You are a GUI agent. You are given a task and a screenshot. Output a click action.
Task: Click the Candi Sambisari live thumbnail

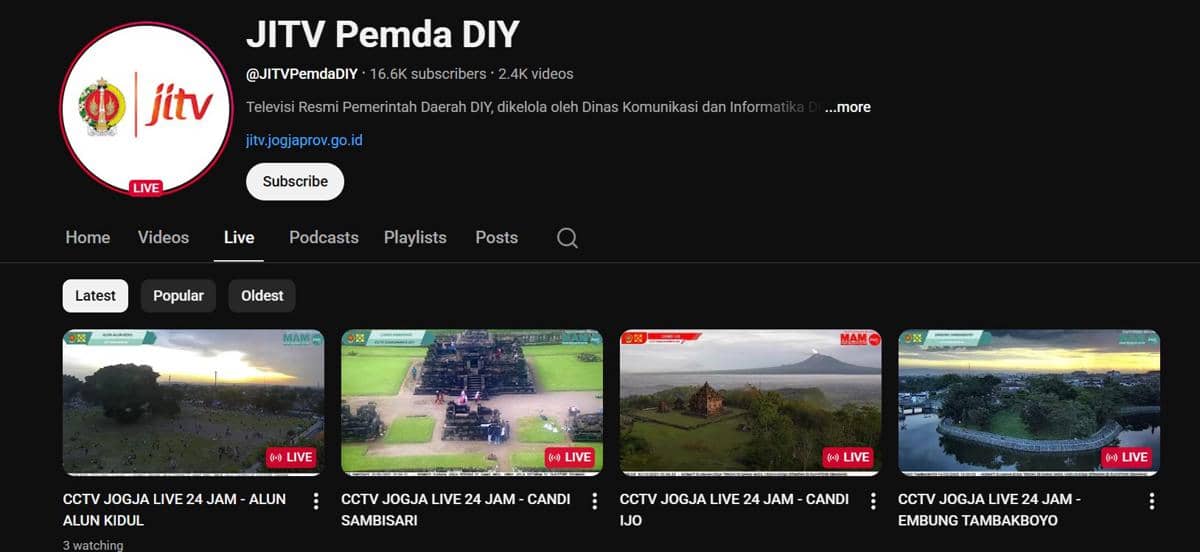472,402
